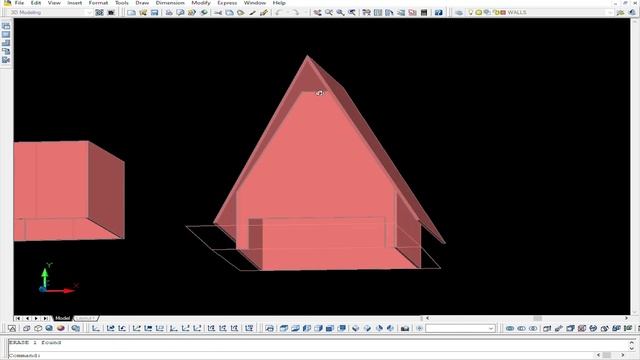Viewport: 640px width, 360px height.
Task: Expand the empty dropdown in bottom toolbar
Action: (491, 328)
